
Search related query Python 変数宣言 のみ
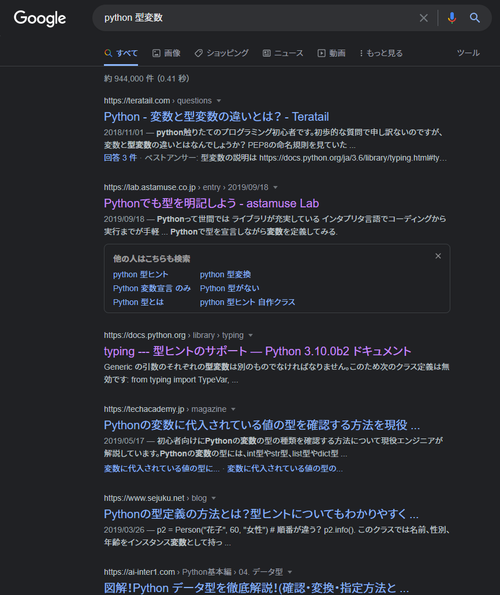152,288
